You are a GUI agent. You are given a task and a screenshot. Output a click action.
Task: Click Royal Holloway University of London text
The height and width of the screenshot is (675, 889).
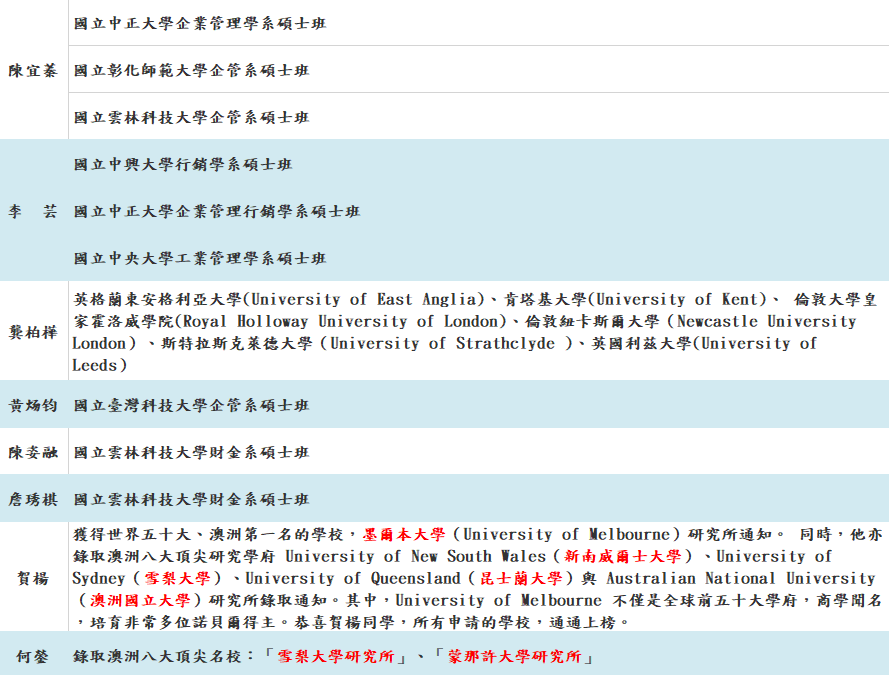click(x=341, y=321)
